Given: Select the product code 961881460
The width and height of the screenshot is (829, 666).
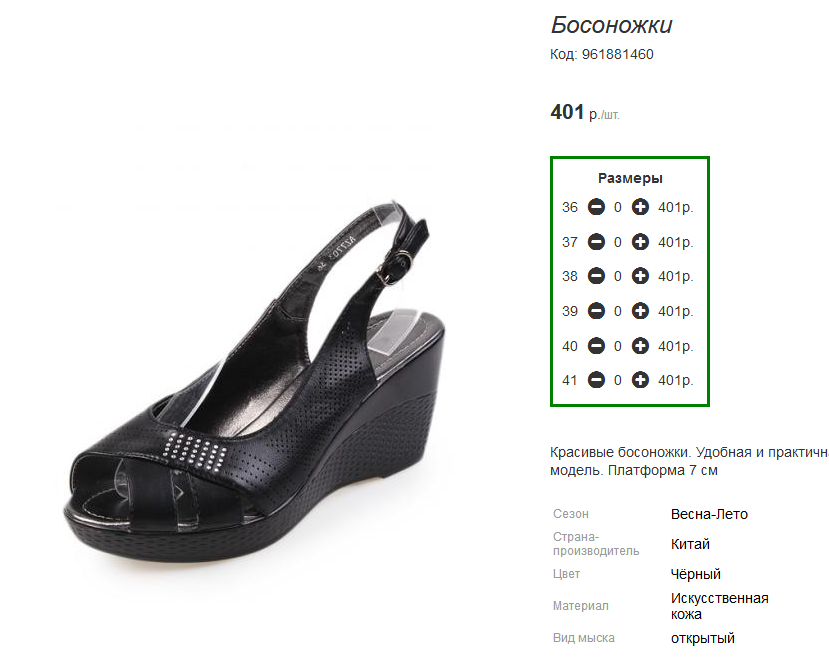Looking at the screenshot, I should [x=618, y=54].
